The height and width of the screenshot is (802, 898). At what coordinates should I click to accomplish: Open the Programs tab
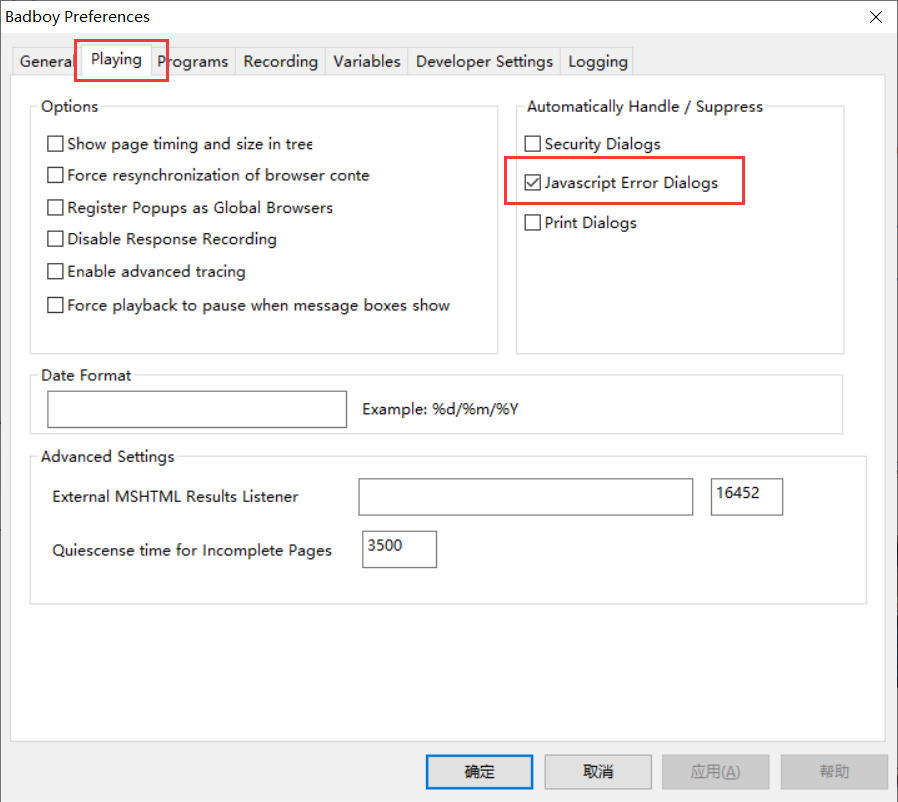click(194, 61)
